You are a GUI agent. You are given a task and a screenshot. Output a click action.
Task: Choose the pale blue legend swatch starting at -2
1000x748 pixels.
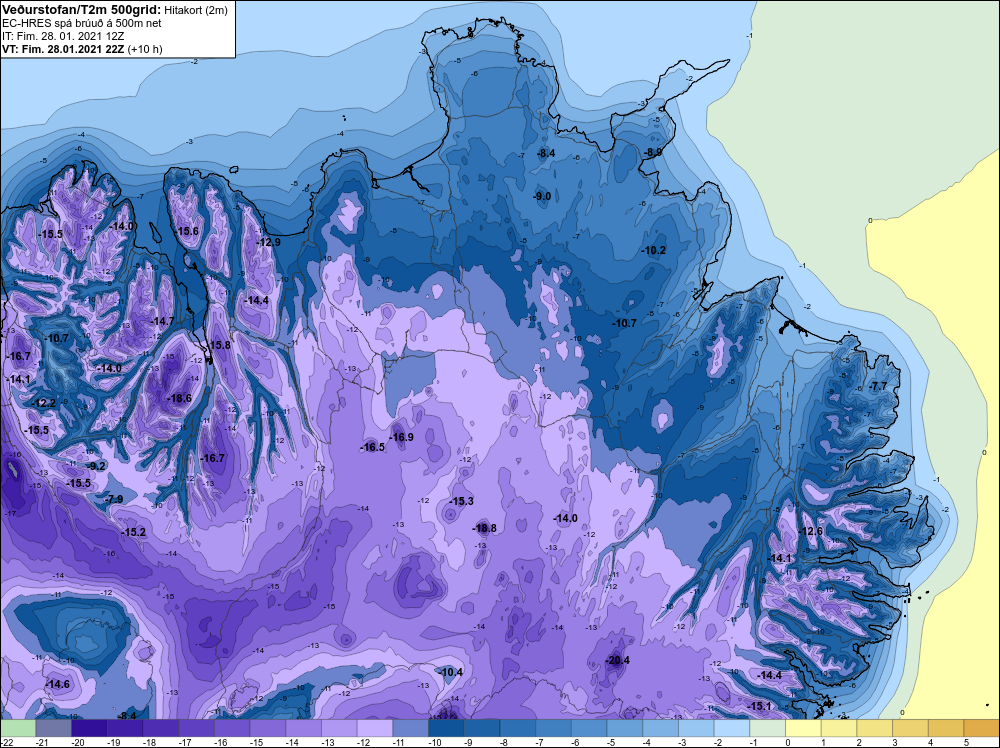click(x=732, y=728)
